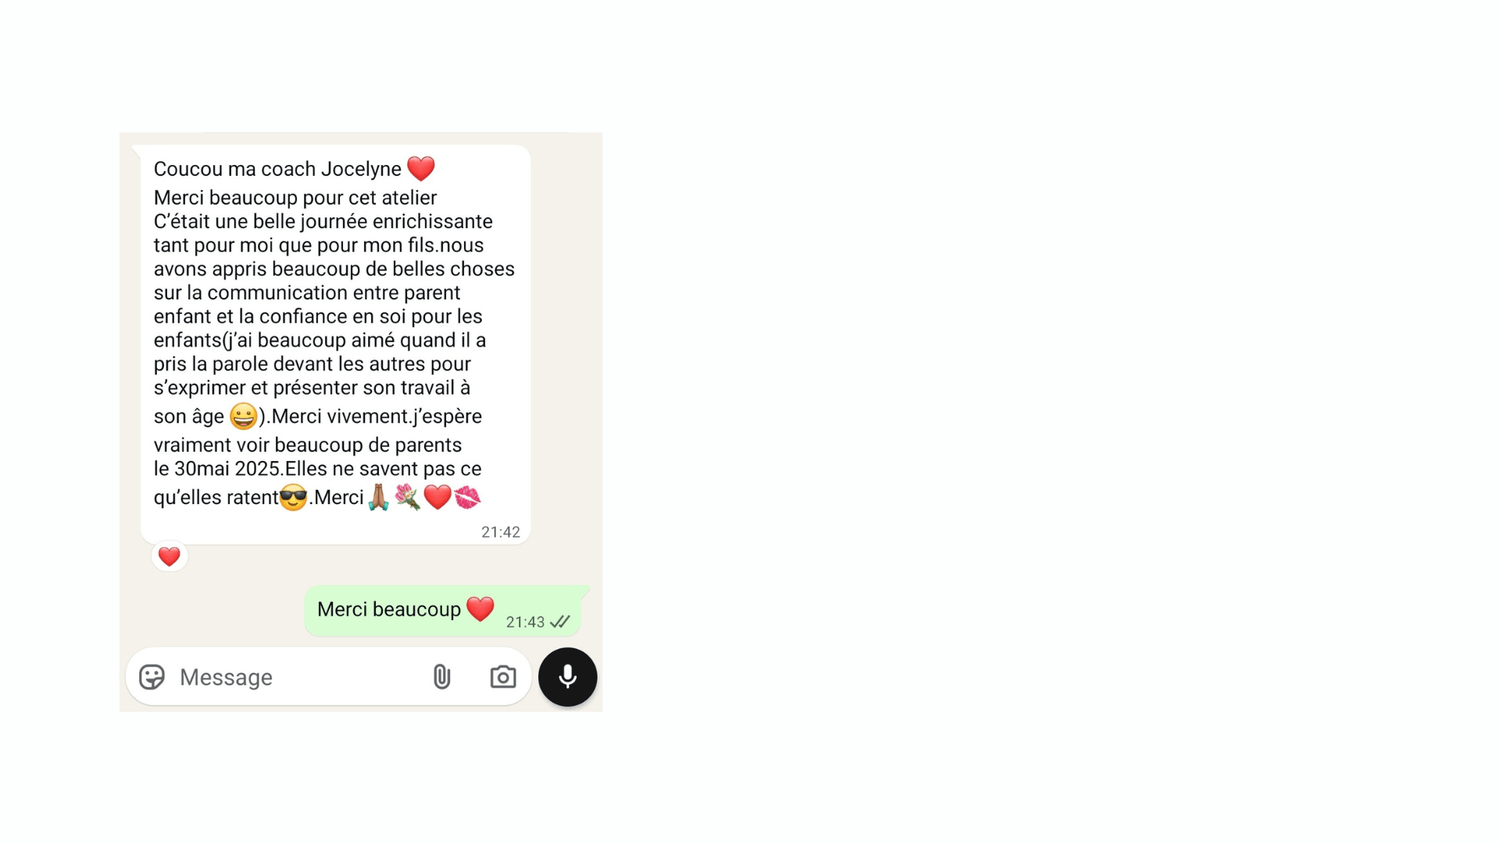Click the 30mai 2025 date text
Viewport: 1500px width, 844px height.
pos(229,469)
